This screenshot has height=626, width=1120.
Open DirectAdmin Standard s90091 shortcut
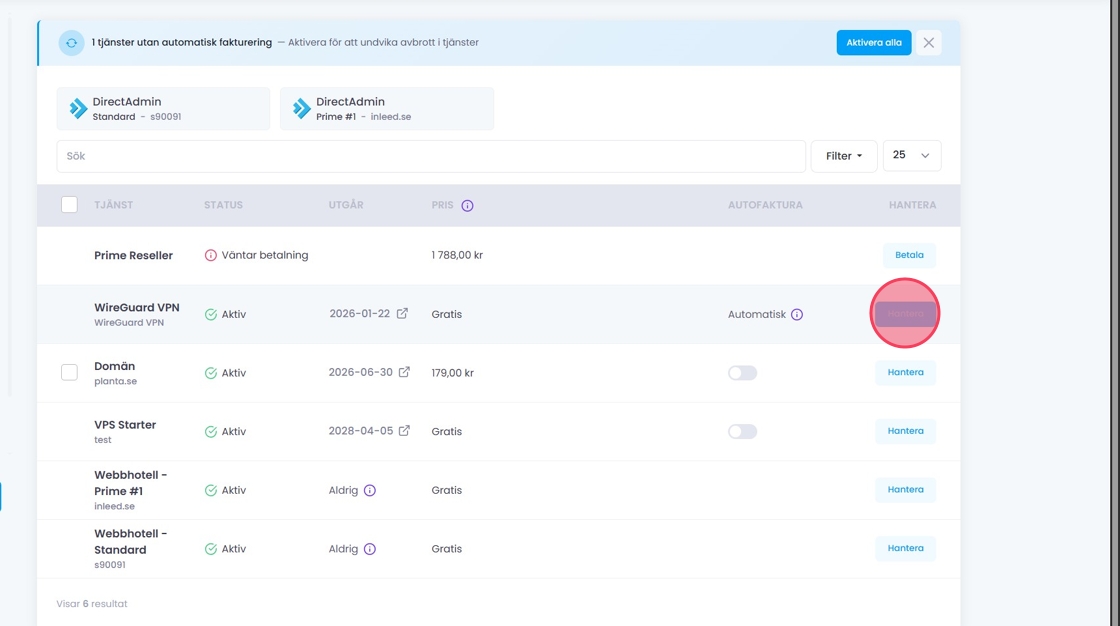(163, 109)
